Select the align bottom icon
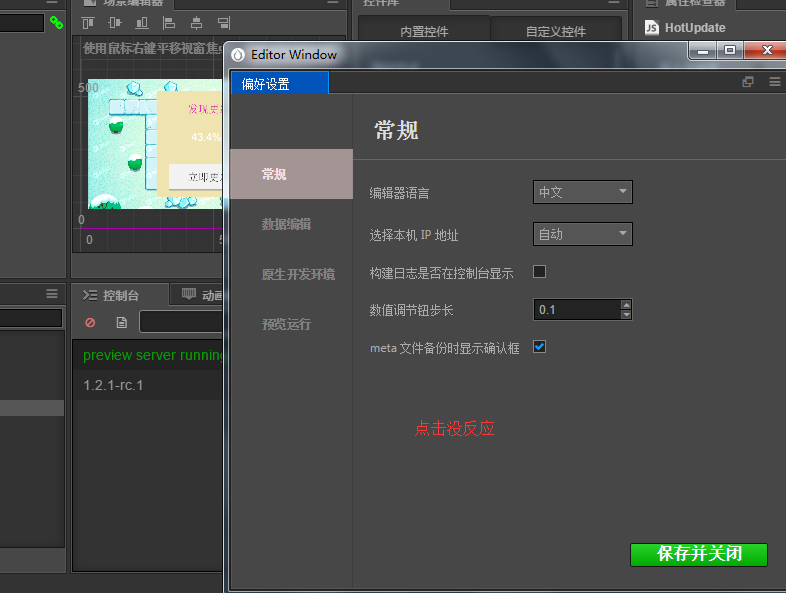Viewport: 786px width, 593px height. (x=142, y=23)
